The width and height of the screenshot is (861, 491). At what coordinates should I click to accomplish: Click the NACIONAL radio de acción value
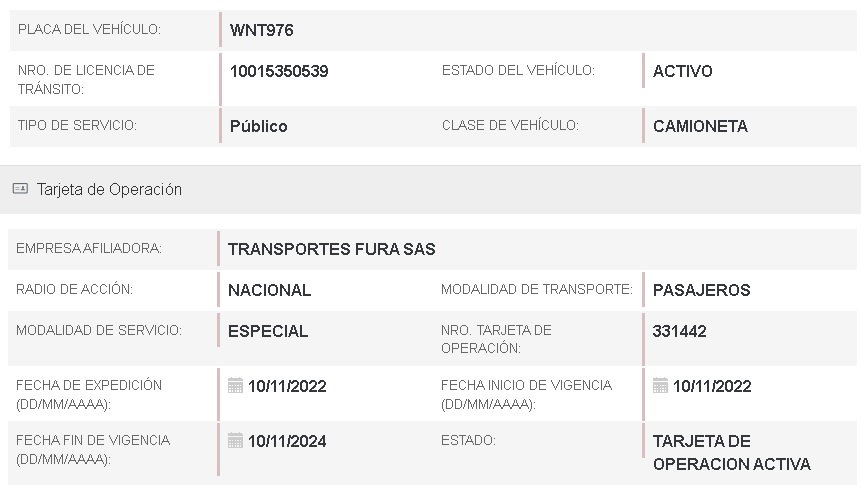click(269, 290)
